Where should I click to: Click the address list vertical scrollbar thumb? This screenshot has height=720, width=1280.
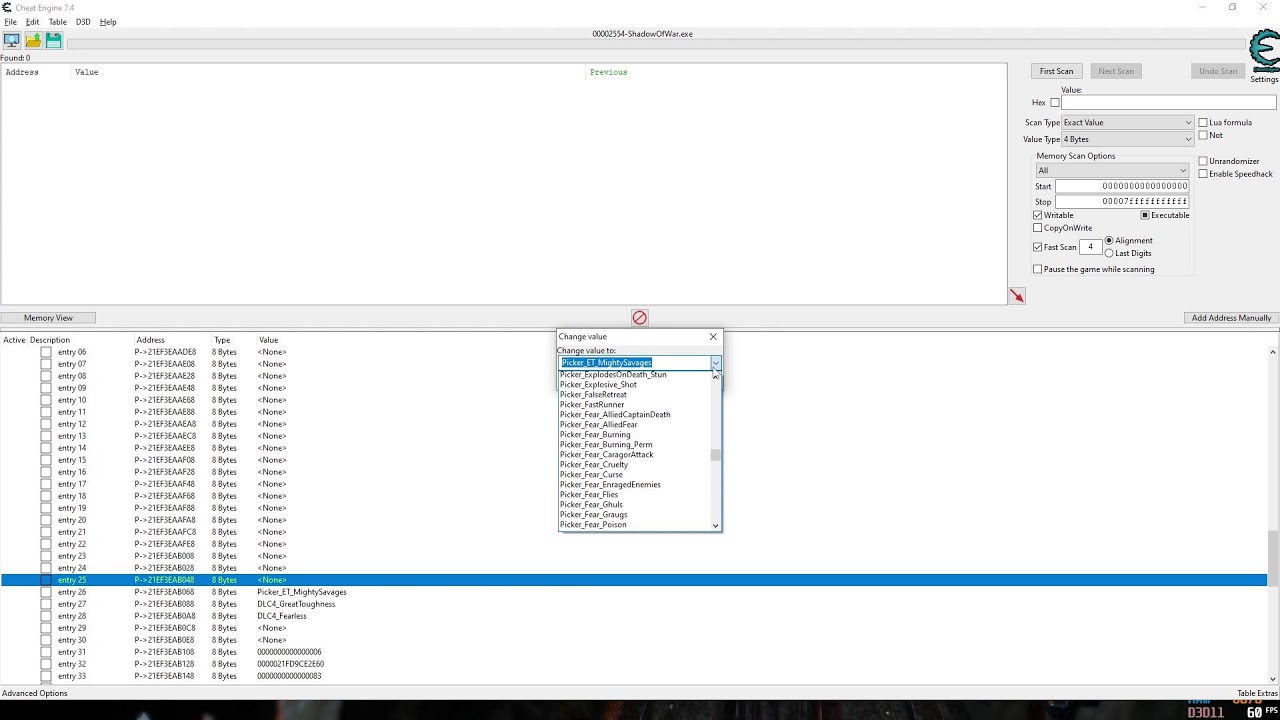[1273, 558]
